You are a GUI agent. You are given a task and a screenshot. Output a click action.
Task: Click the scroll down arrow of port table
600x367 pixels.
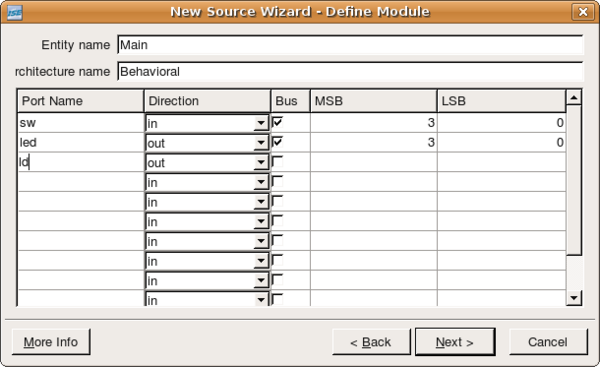click(574, 298)
